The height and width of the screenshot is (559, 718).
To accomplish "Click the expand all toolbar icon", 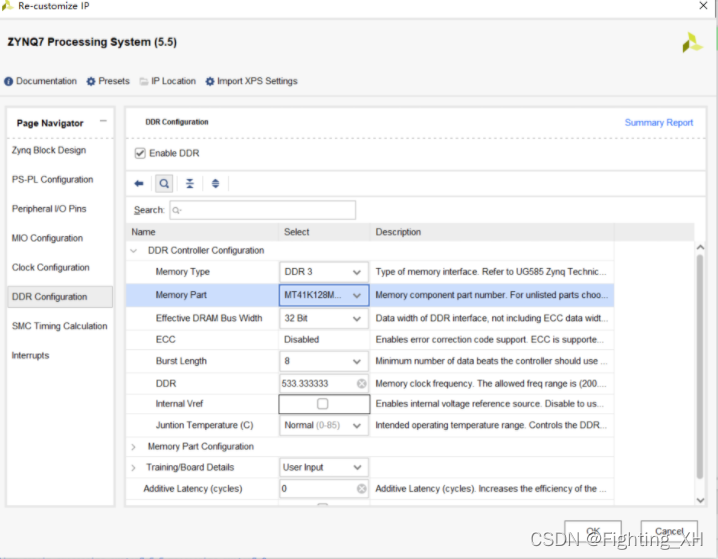I will click(215, 184).
